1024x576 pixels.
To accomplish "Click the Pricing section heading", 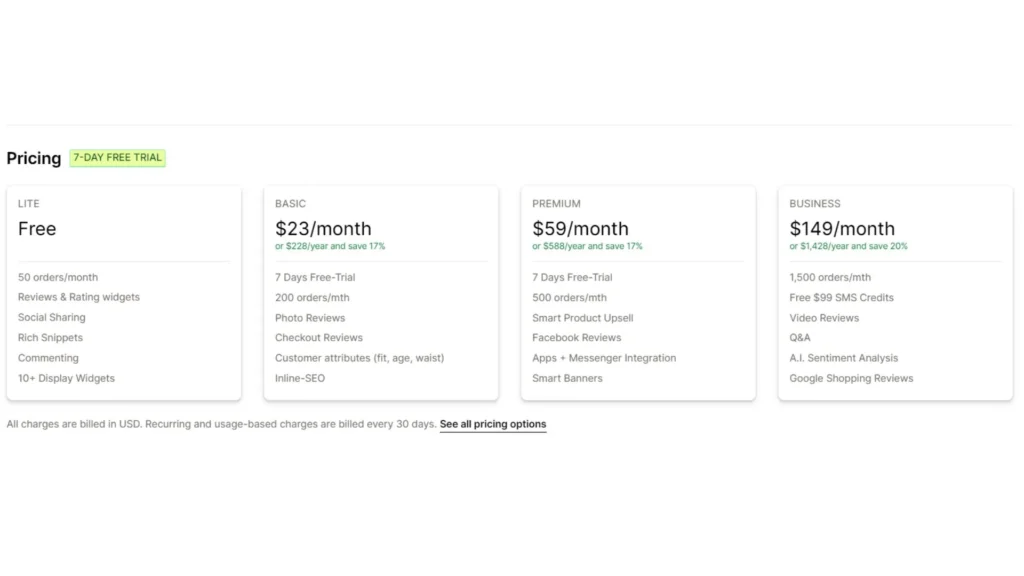I will click(x=34, y=158).
